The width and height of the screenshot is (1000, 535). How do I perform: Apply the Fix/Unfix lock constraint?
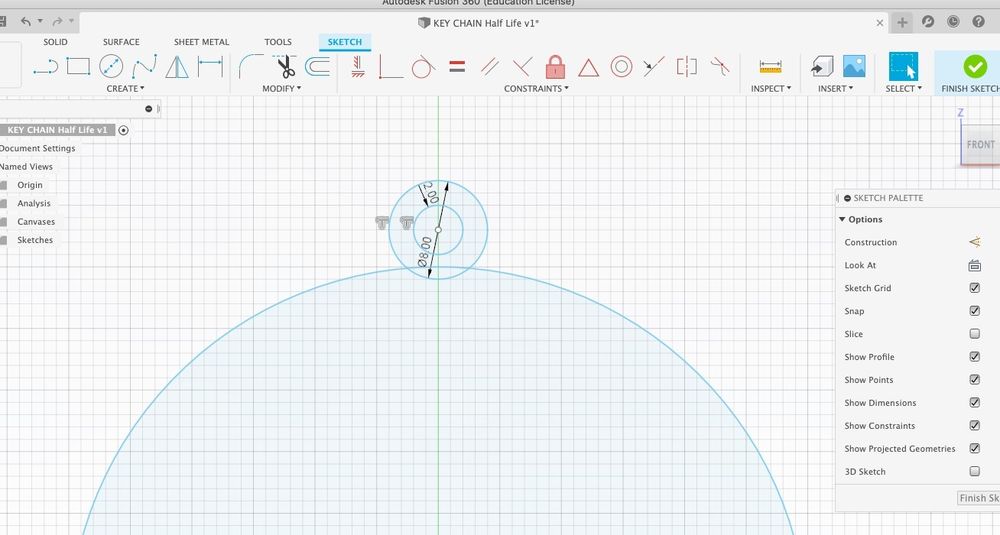click(x=555, y=66)
